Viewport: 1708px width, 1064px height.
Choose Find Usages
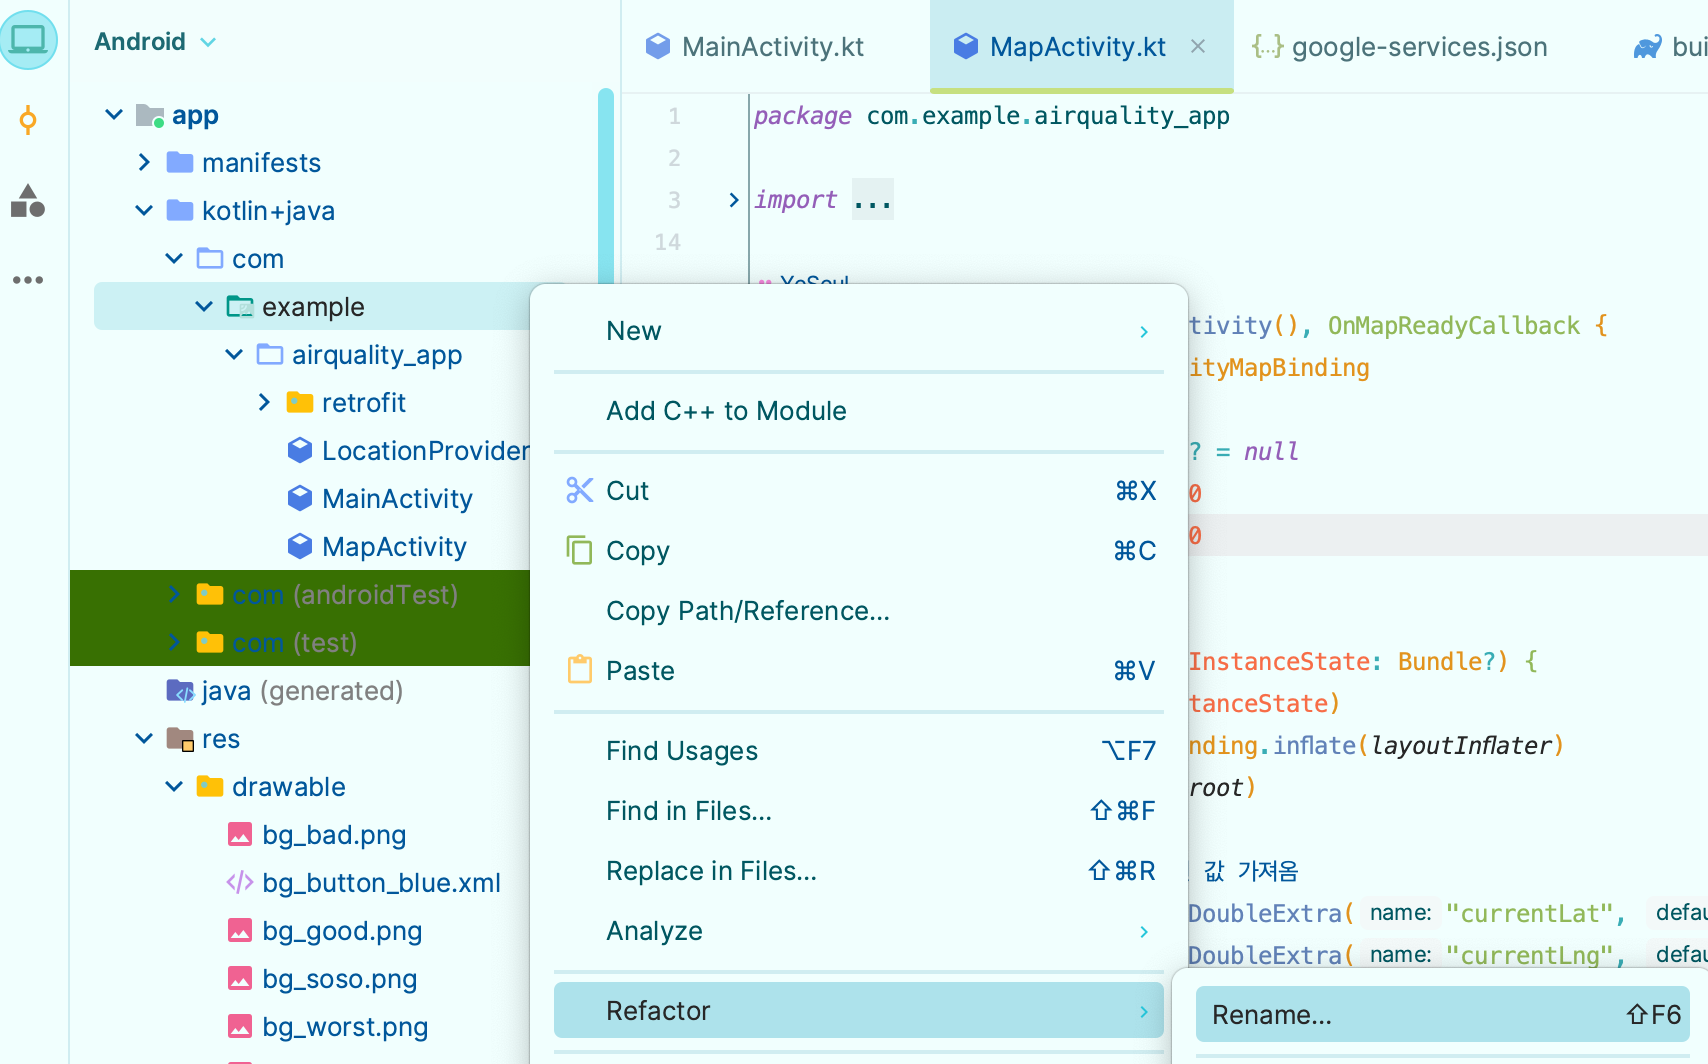[859, 751]
